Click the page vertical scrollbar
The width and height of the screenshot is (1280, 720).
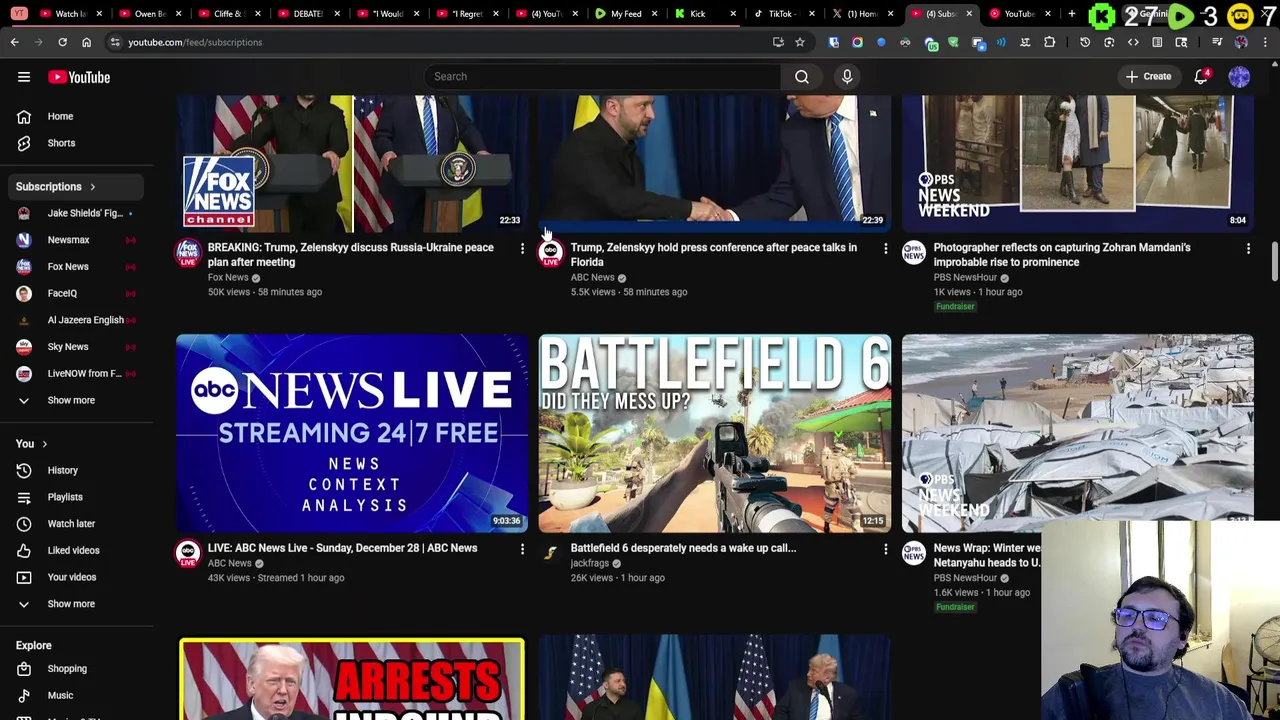1274,260
